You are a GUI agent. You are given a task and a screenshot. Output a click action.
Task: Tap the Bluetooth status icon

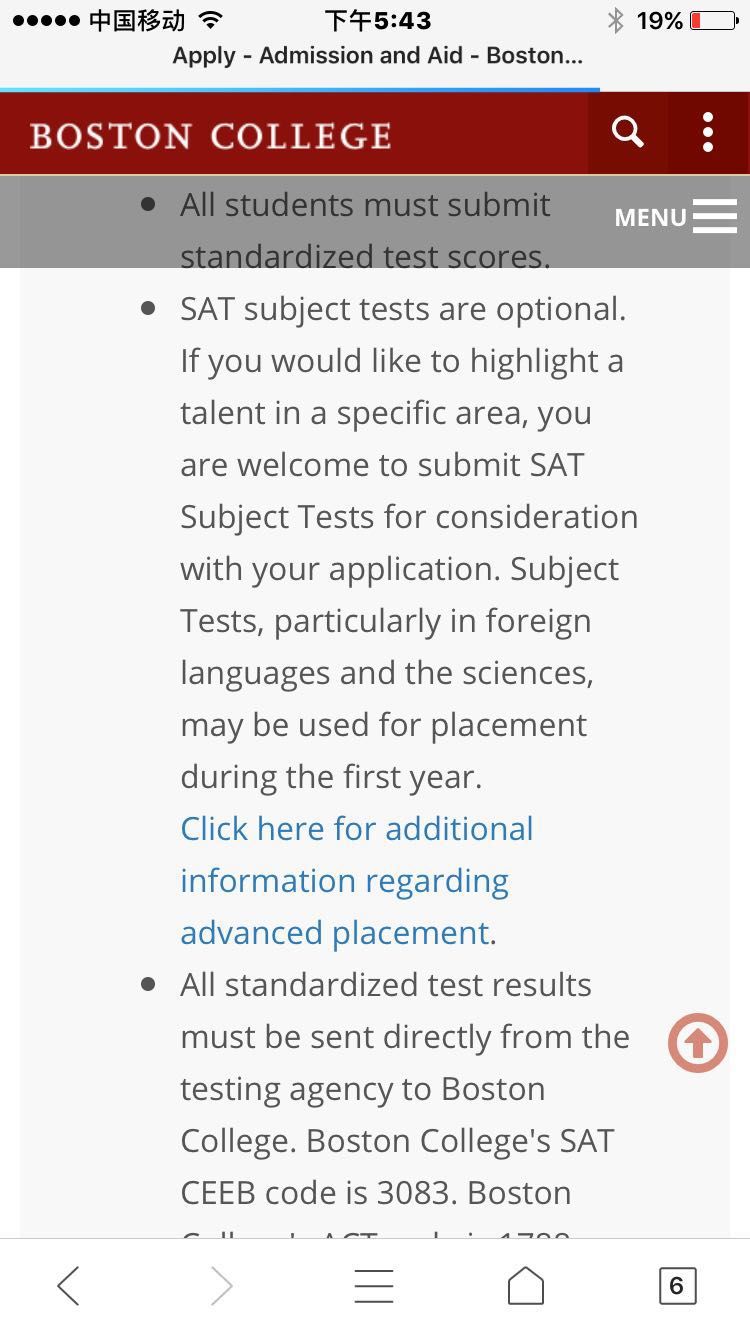pyautogui.click(x=615, y=20)
